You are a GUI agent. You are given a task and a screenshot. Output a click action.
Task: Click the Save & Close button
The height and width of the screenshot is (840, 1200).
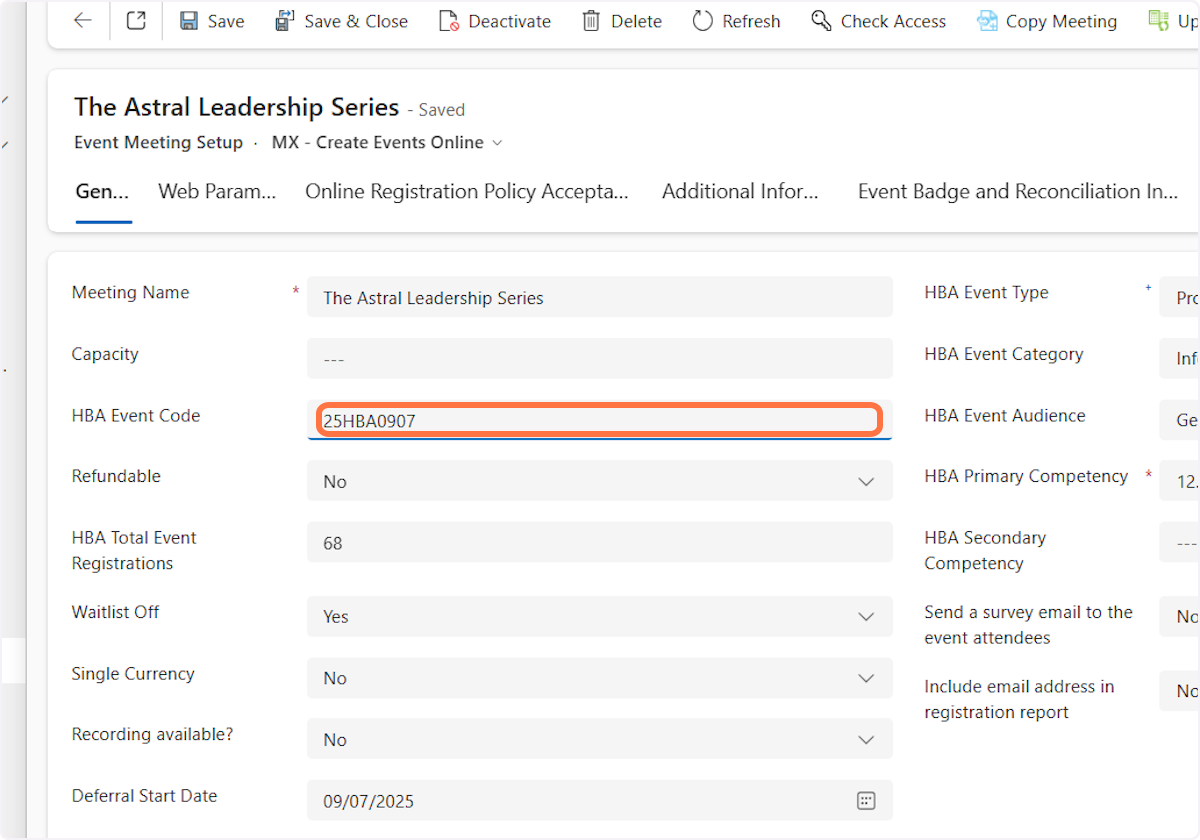pyautogui.click(x=341, y=21)
